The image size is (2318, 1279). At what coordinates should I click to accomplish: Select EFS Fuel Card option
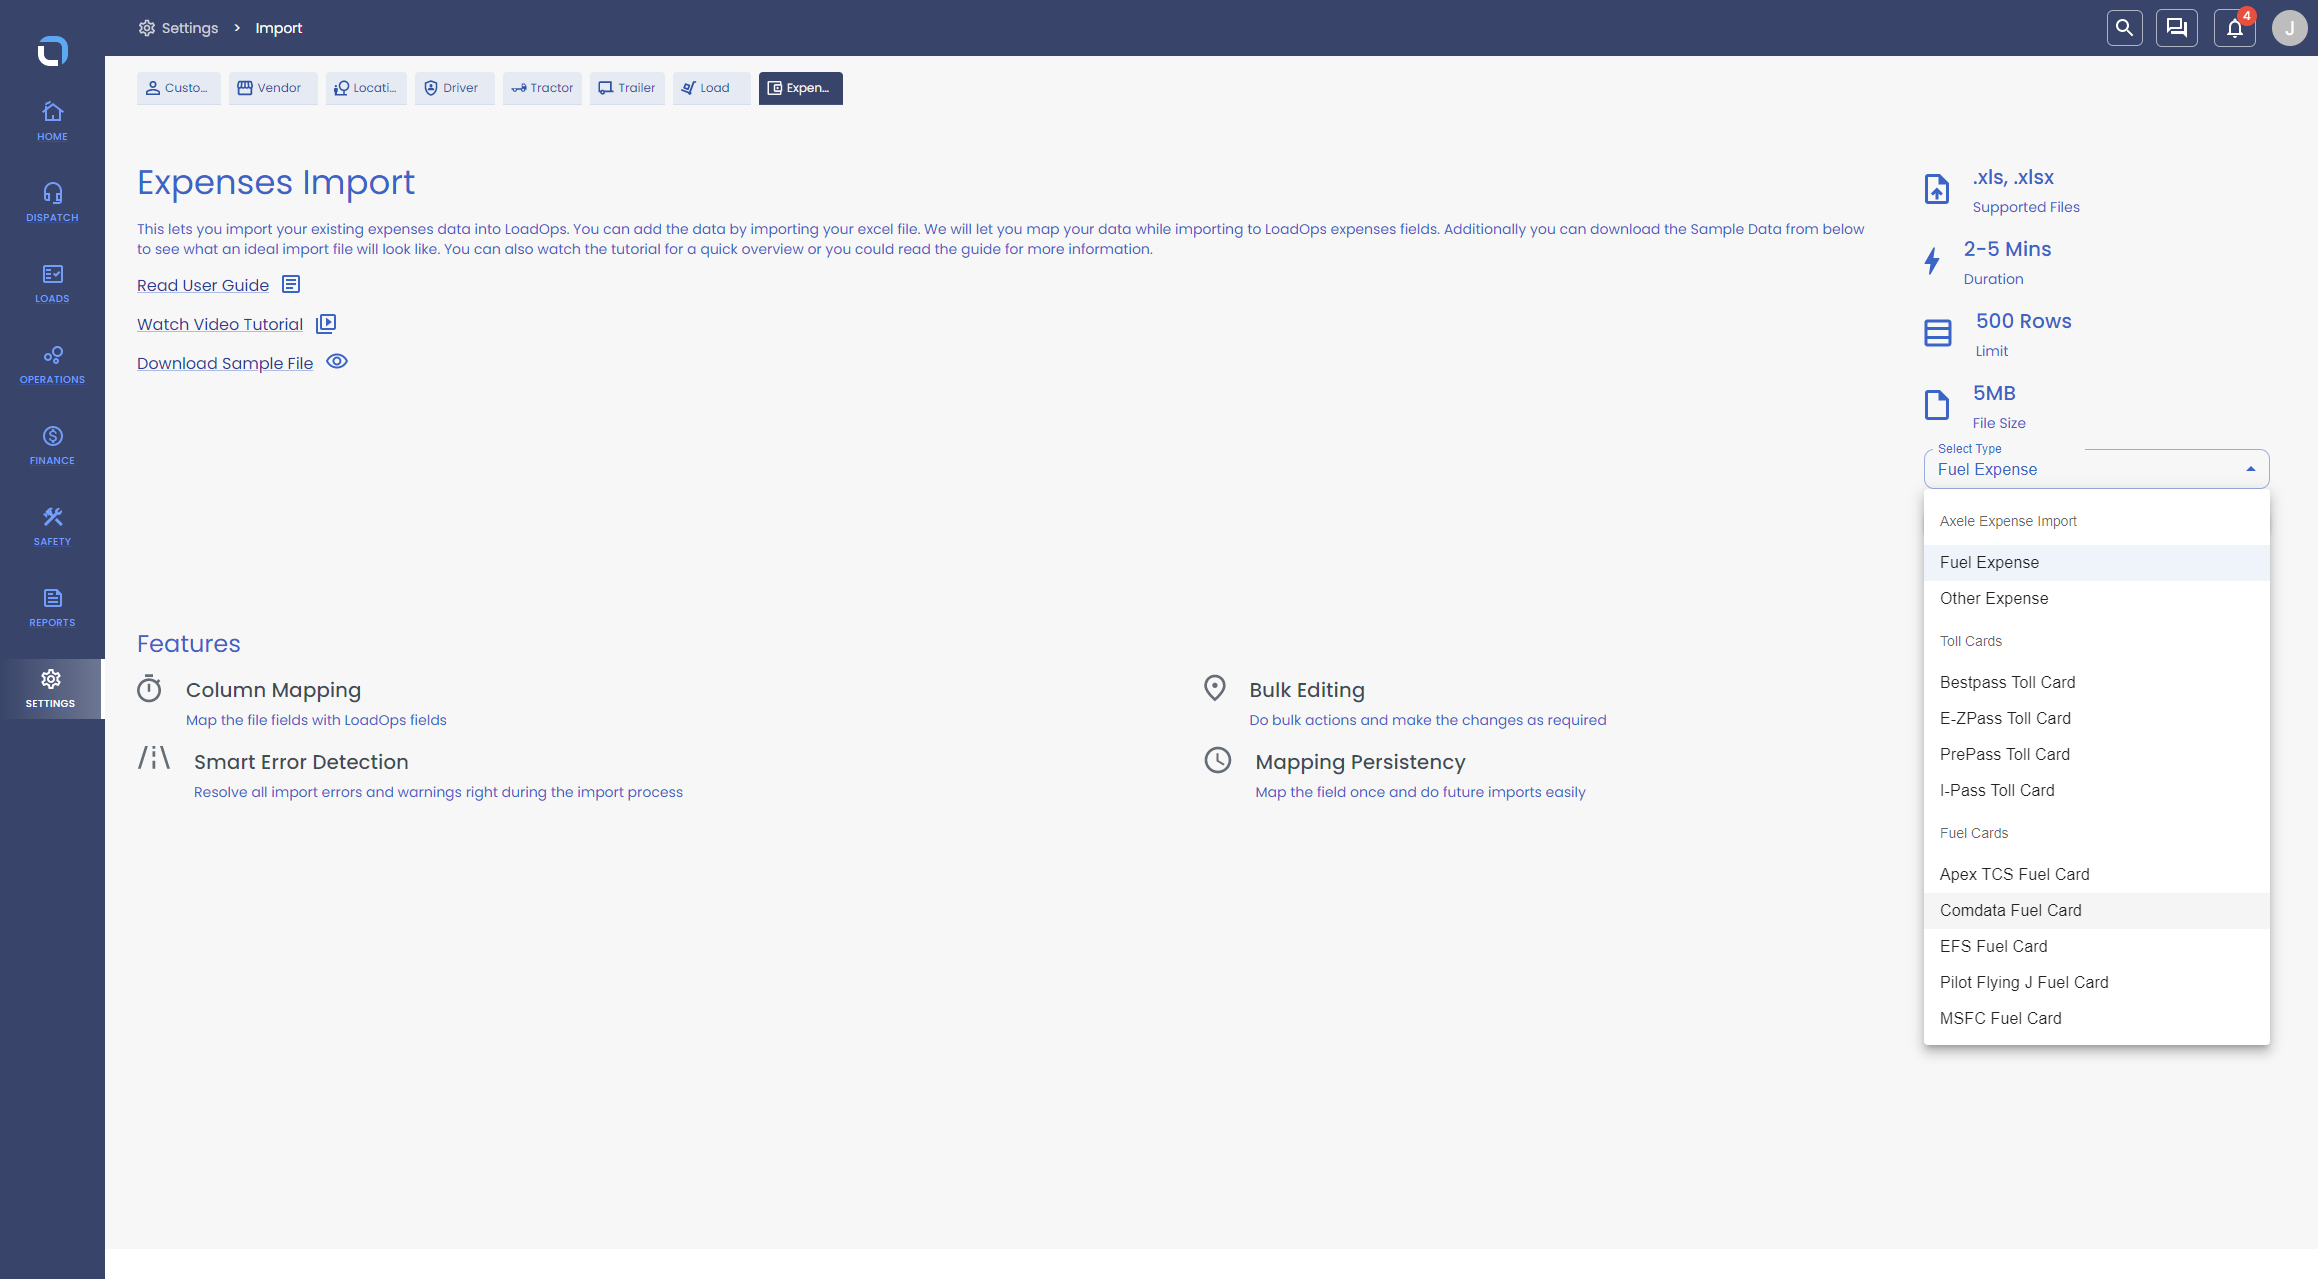pos(2097,946)
